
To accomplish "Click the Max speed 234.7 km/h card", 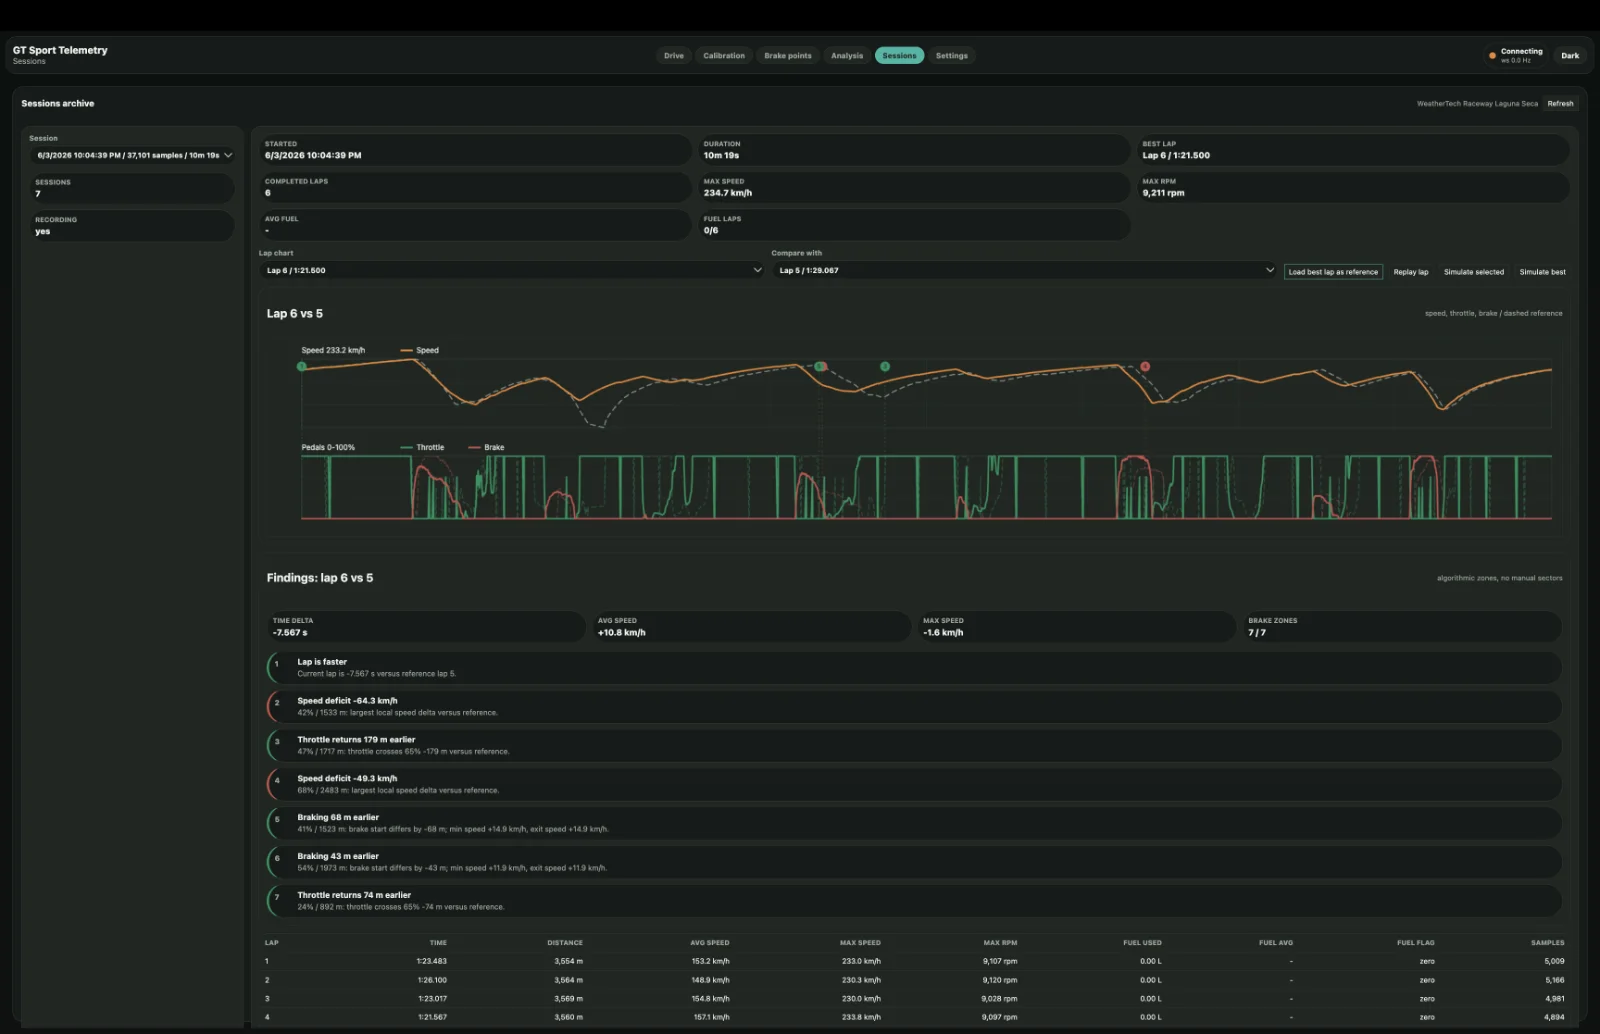I will click(914, 187).
